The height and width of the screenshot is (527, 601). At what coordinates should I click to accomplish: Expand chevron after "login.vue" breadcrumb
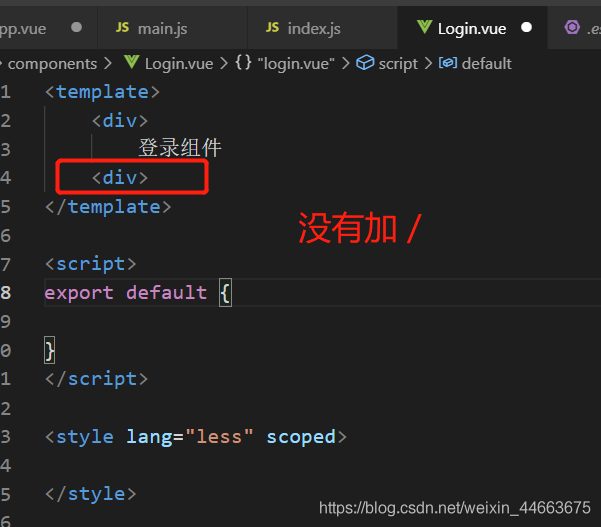pos(346,64)
